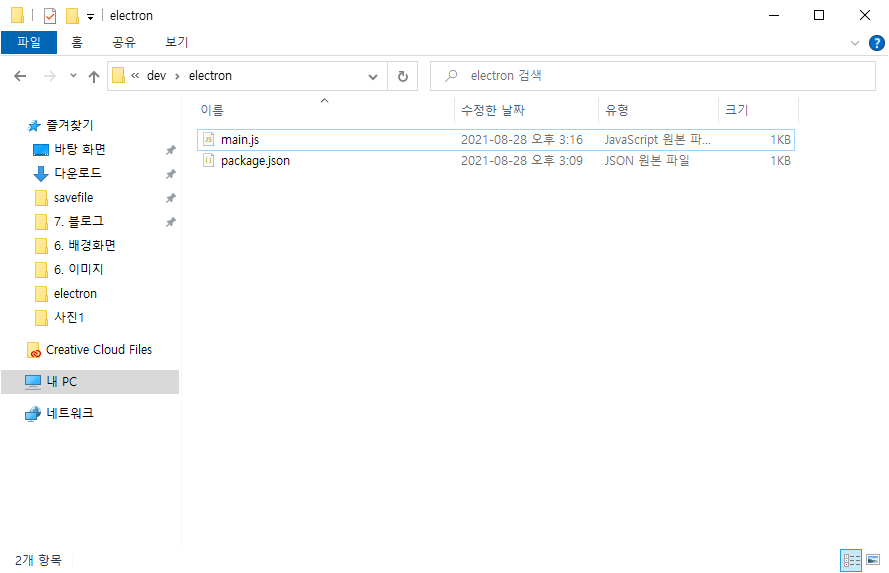The image size is (889, 573).
Task: Go up one folder level arrow
Action: pos(94,76)
